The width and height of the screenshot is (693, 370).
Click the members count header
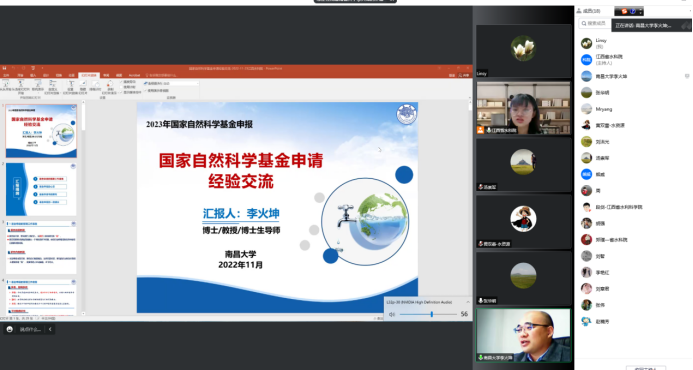pyautogui.click(x=588, y=11)
